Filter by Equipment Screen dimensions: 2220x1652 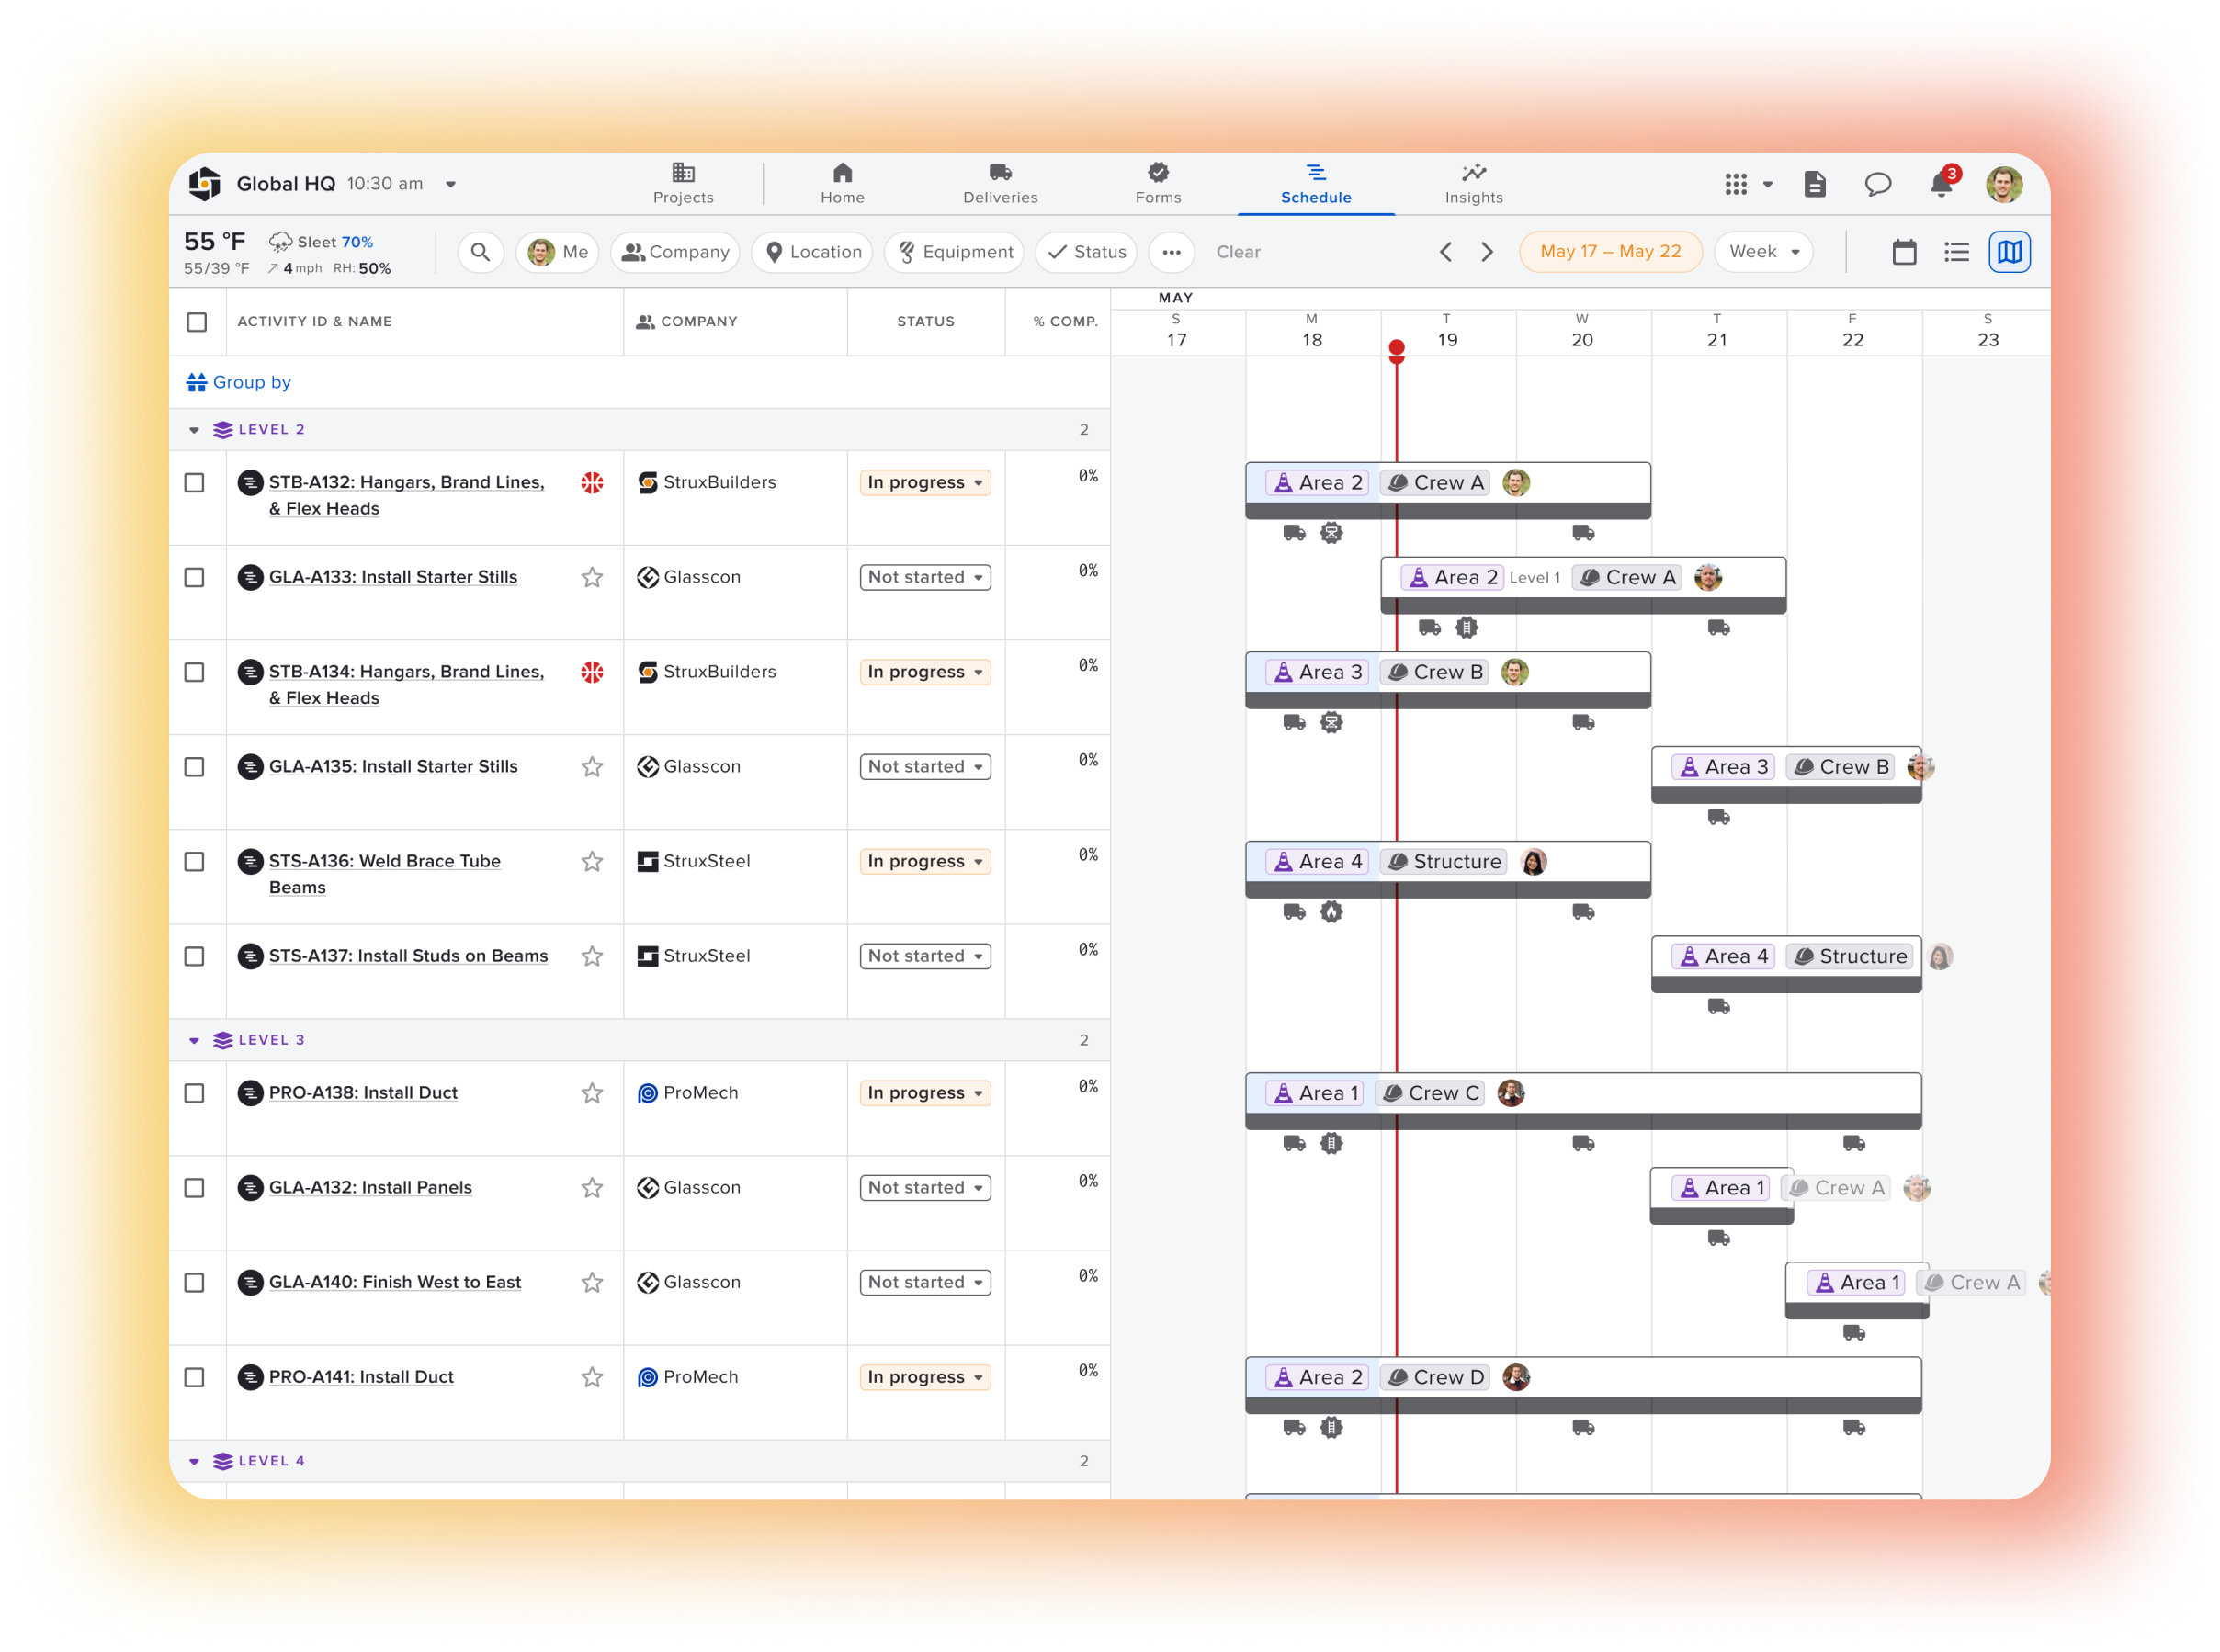click(x=954, y=252)
